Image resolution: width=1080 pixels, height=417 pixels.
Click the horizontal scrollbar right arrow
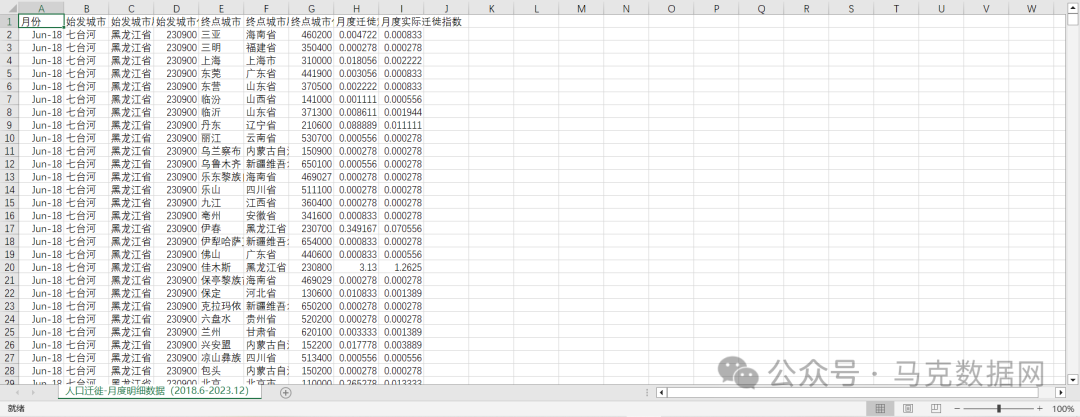(x=1061, y=392)
